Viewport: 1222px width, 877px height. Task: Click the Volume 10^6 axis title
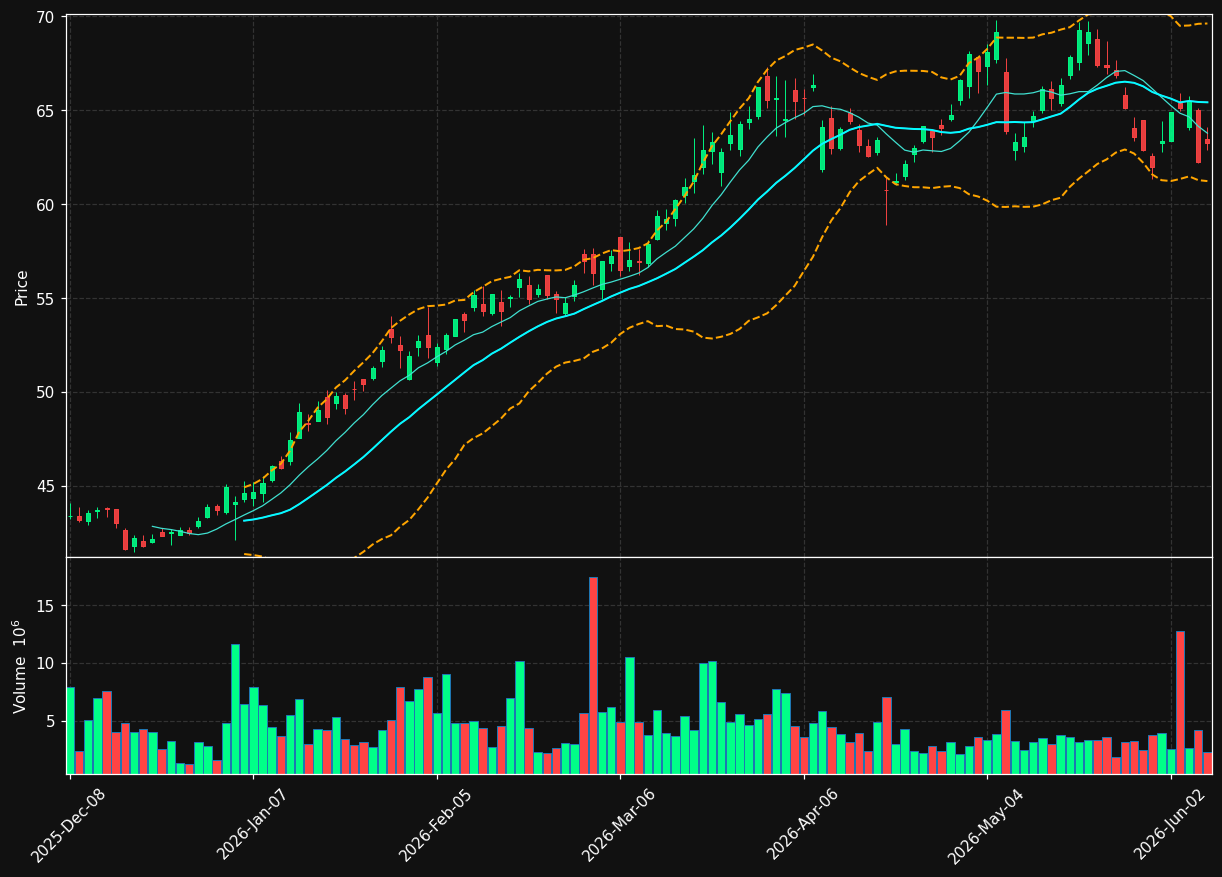coord(20,666)
